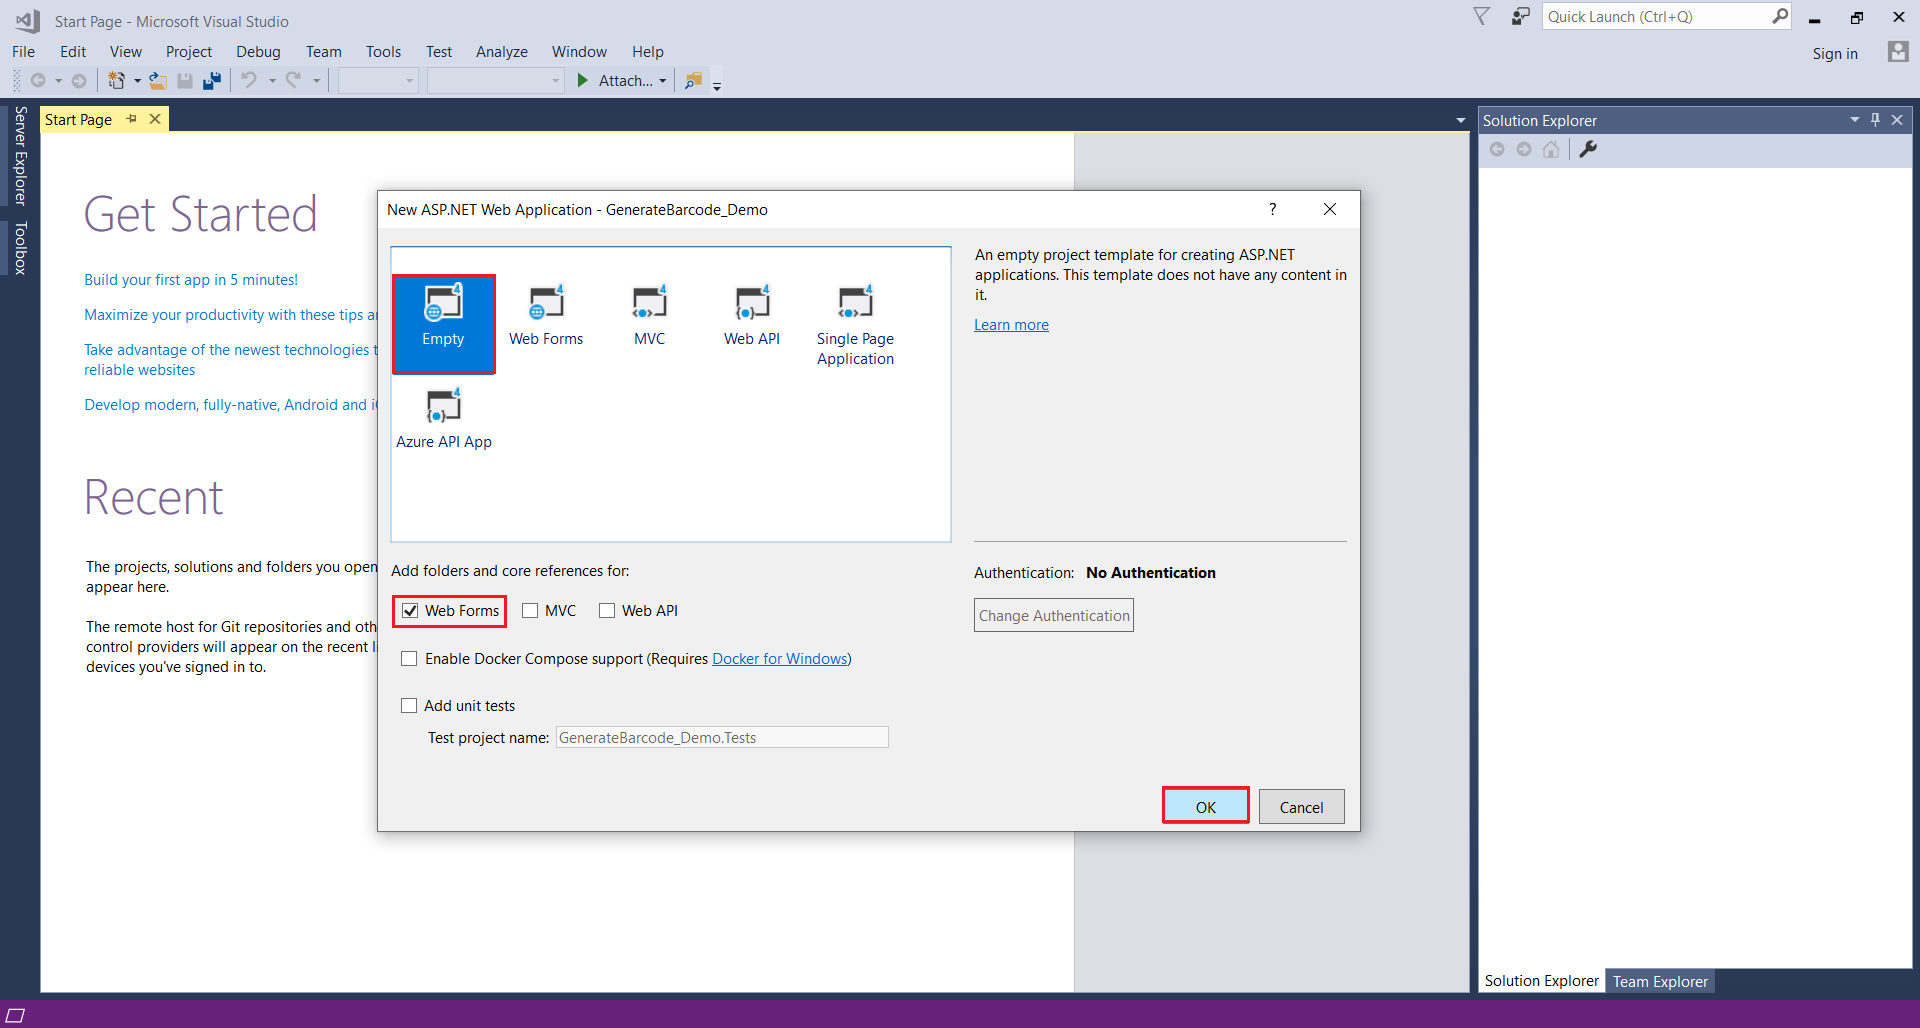
Task: Check the Add unit tests checkbox
Action: (x=409, y=706)
